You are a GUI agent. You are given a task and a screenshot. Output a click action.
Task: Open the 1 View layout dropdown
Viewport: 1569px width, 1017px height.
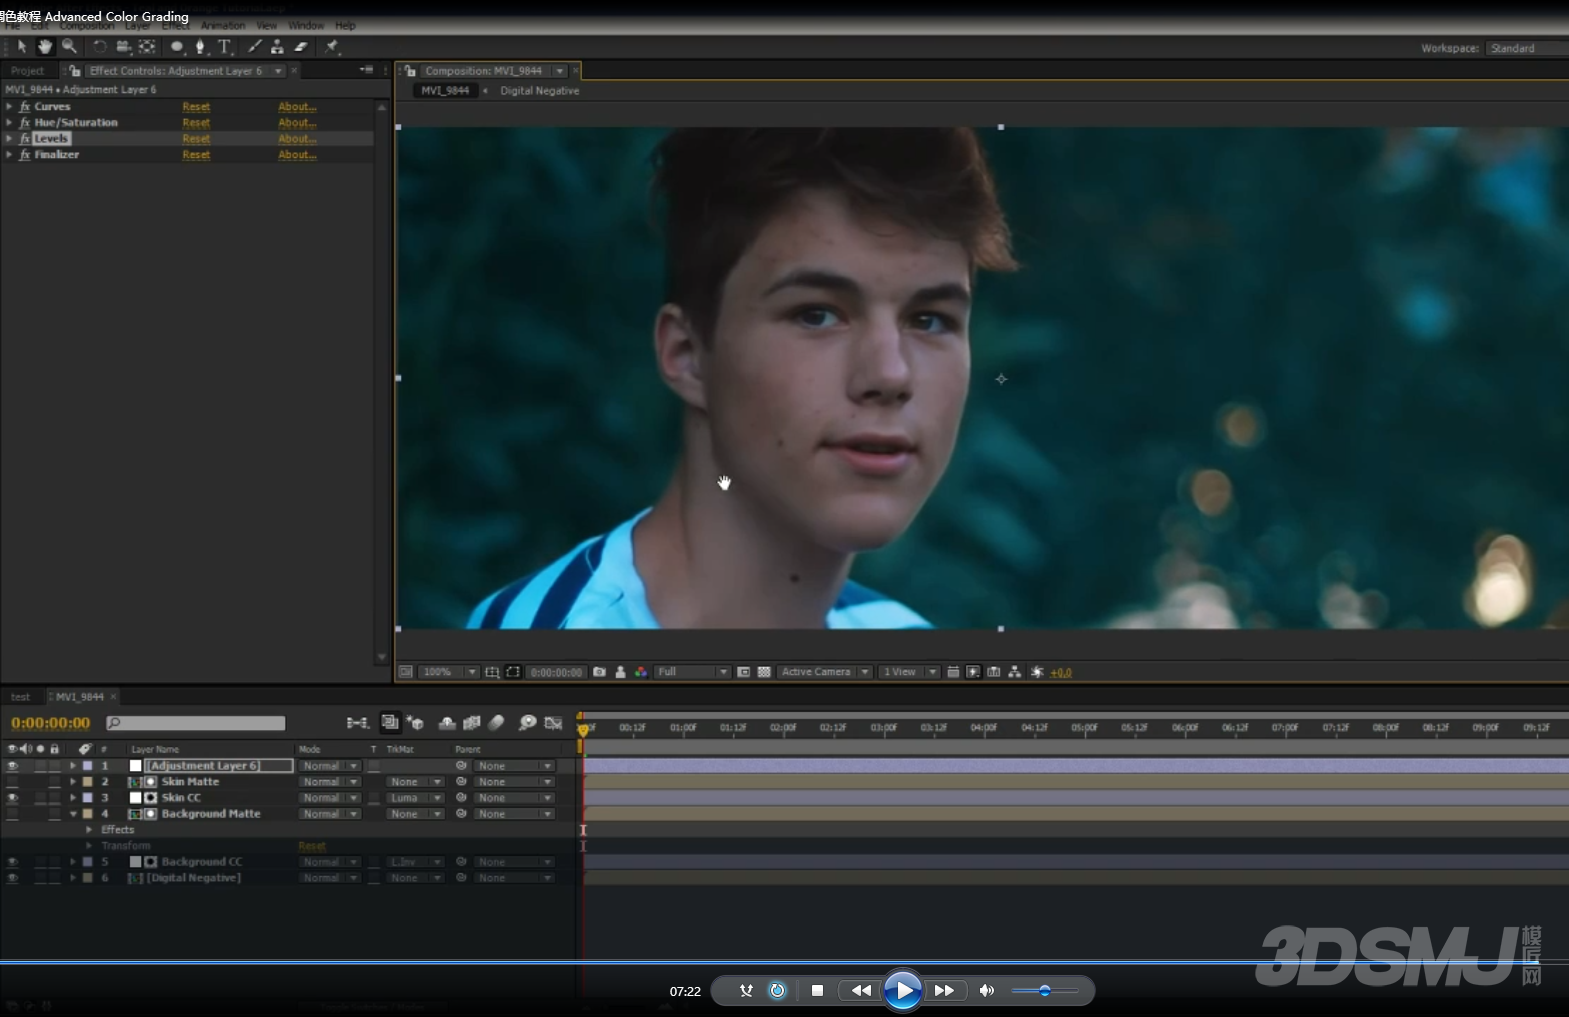click(x=909, y=672)
